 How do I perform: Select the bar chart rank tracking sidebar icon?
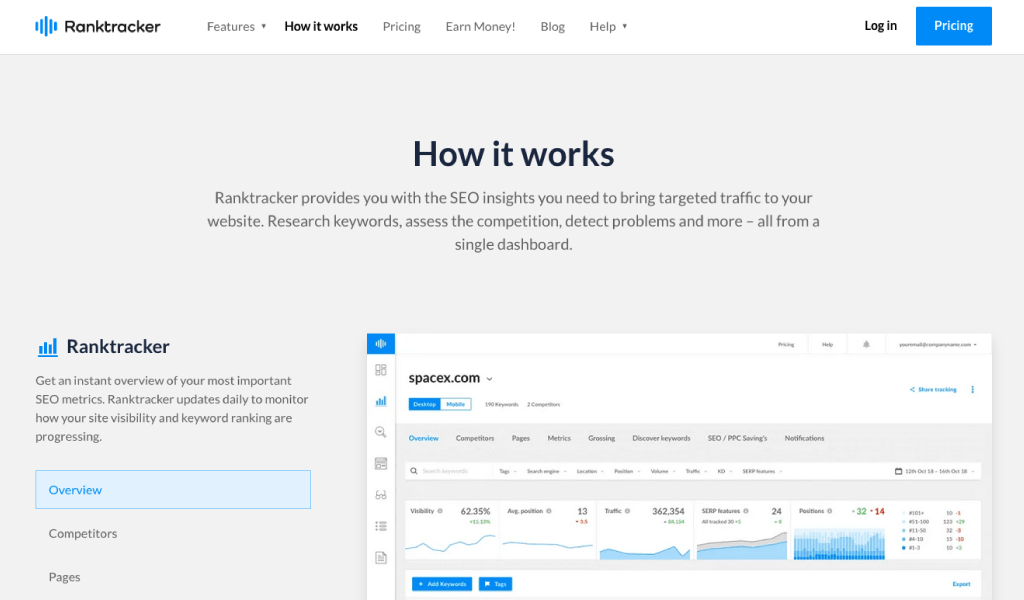pyautogui.click(x=381, y=401)
